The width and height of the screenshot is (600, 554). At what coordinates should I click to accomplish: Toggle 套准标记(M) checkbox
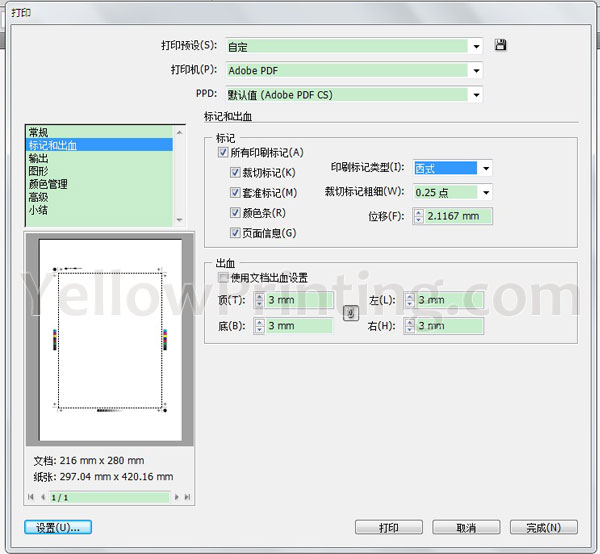[235, 192]
